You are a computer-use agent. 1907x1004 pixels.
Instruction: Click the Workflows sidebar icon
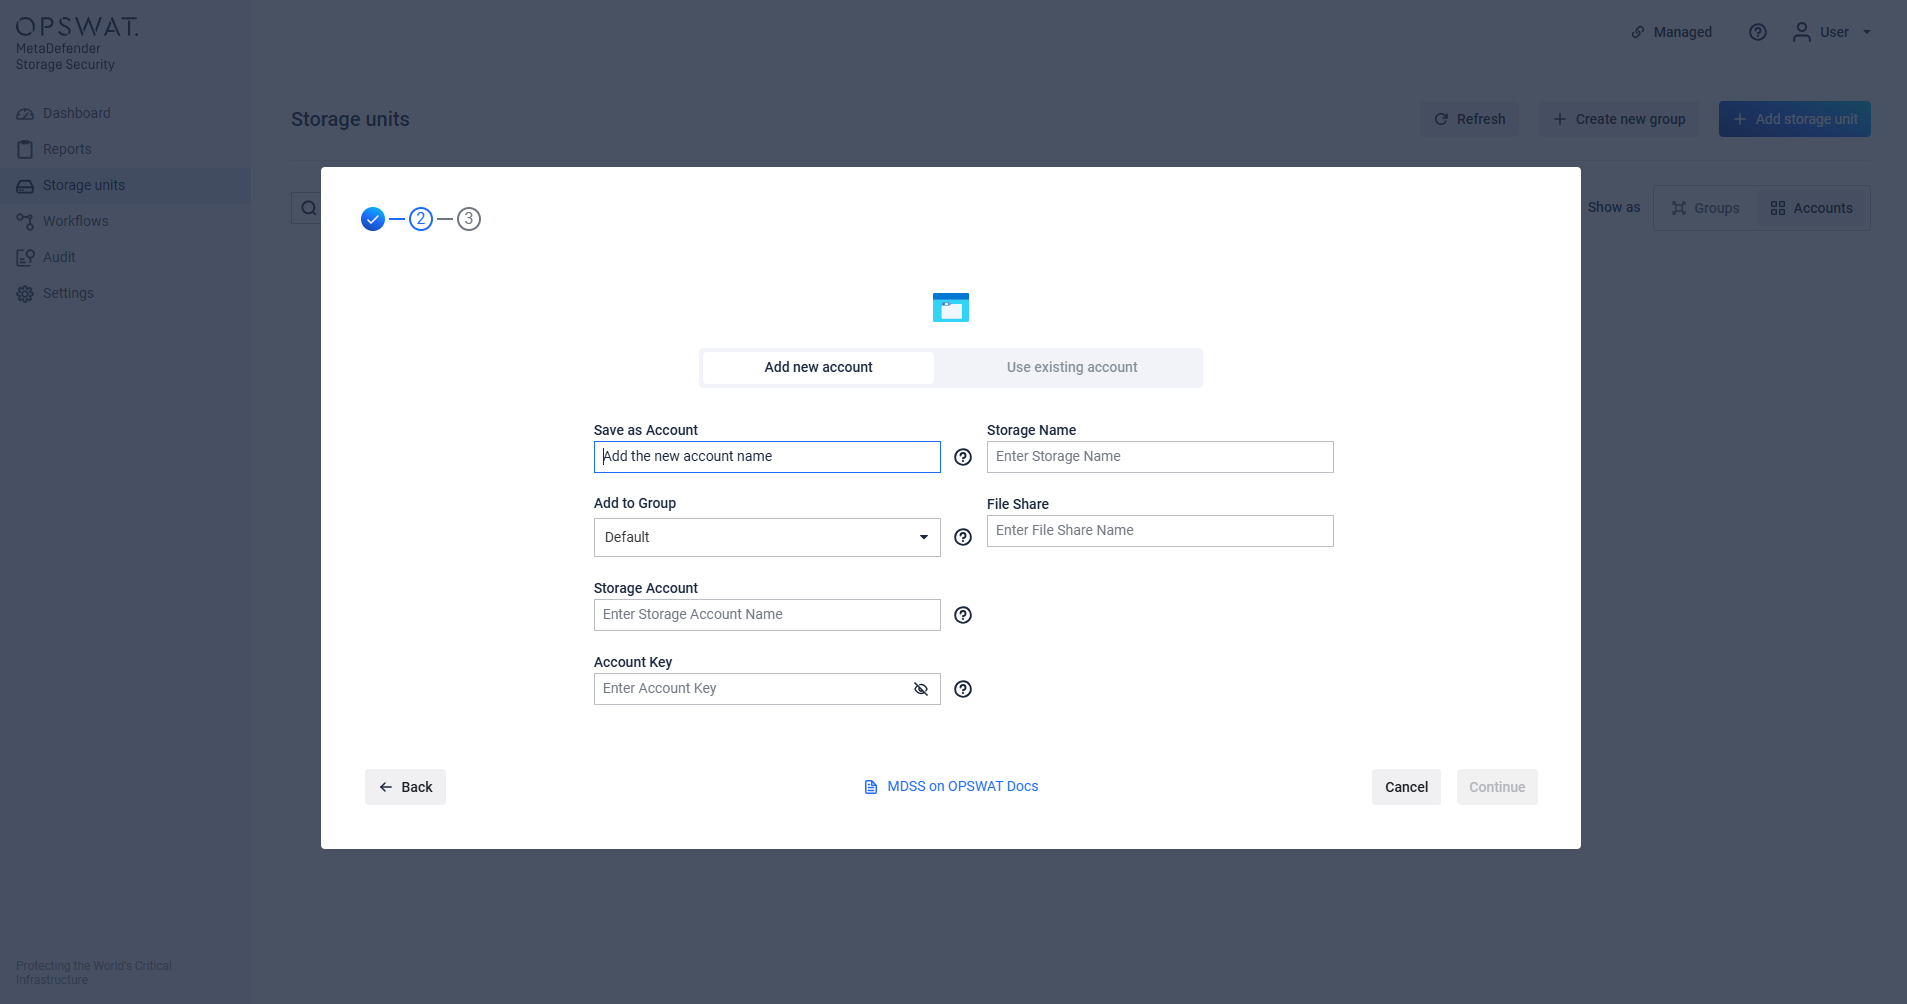click(25, 222)
